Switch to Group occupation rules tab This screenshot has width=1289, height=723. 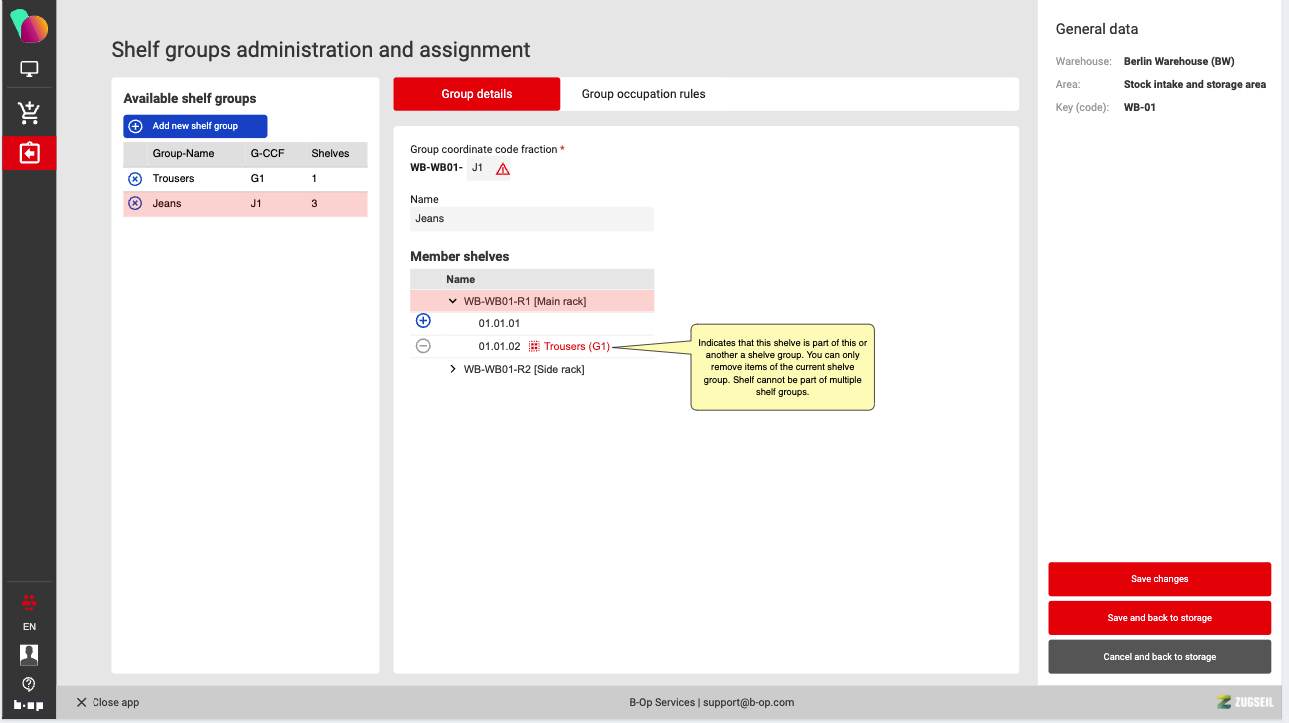[643, 94]
